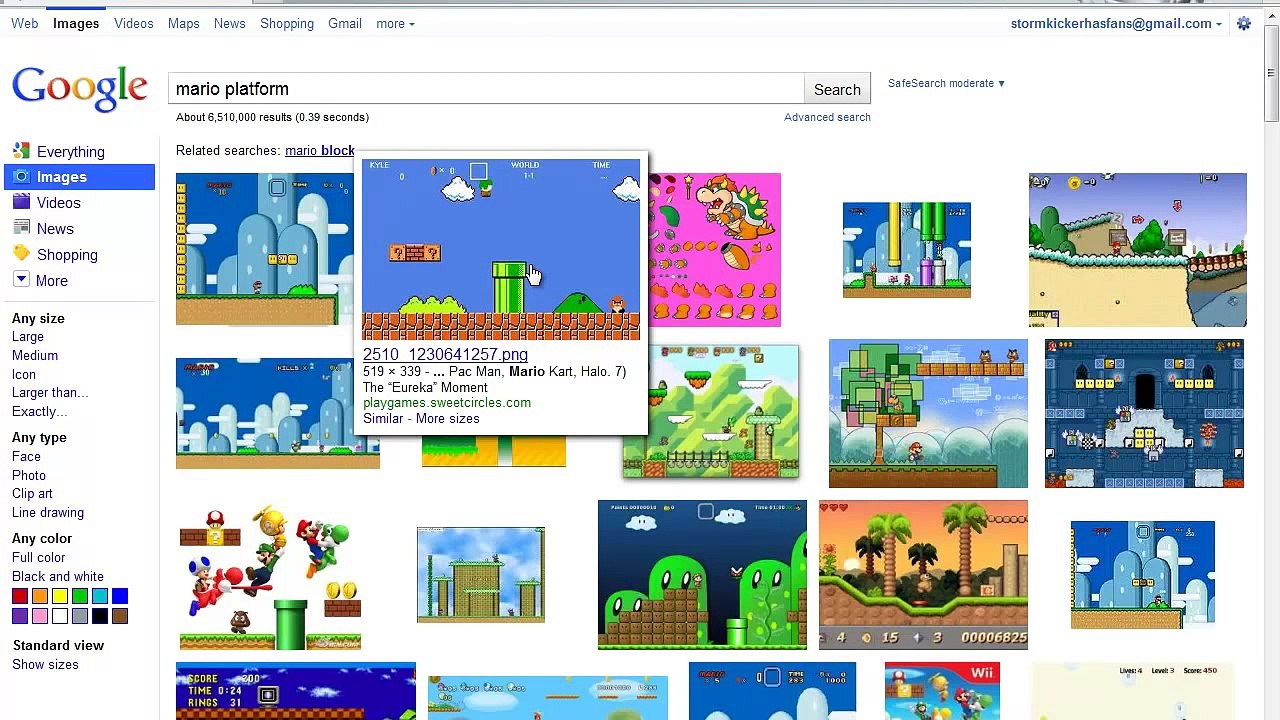
Task: Pick the orange color swatch
Action: coord(40,596)
